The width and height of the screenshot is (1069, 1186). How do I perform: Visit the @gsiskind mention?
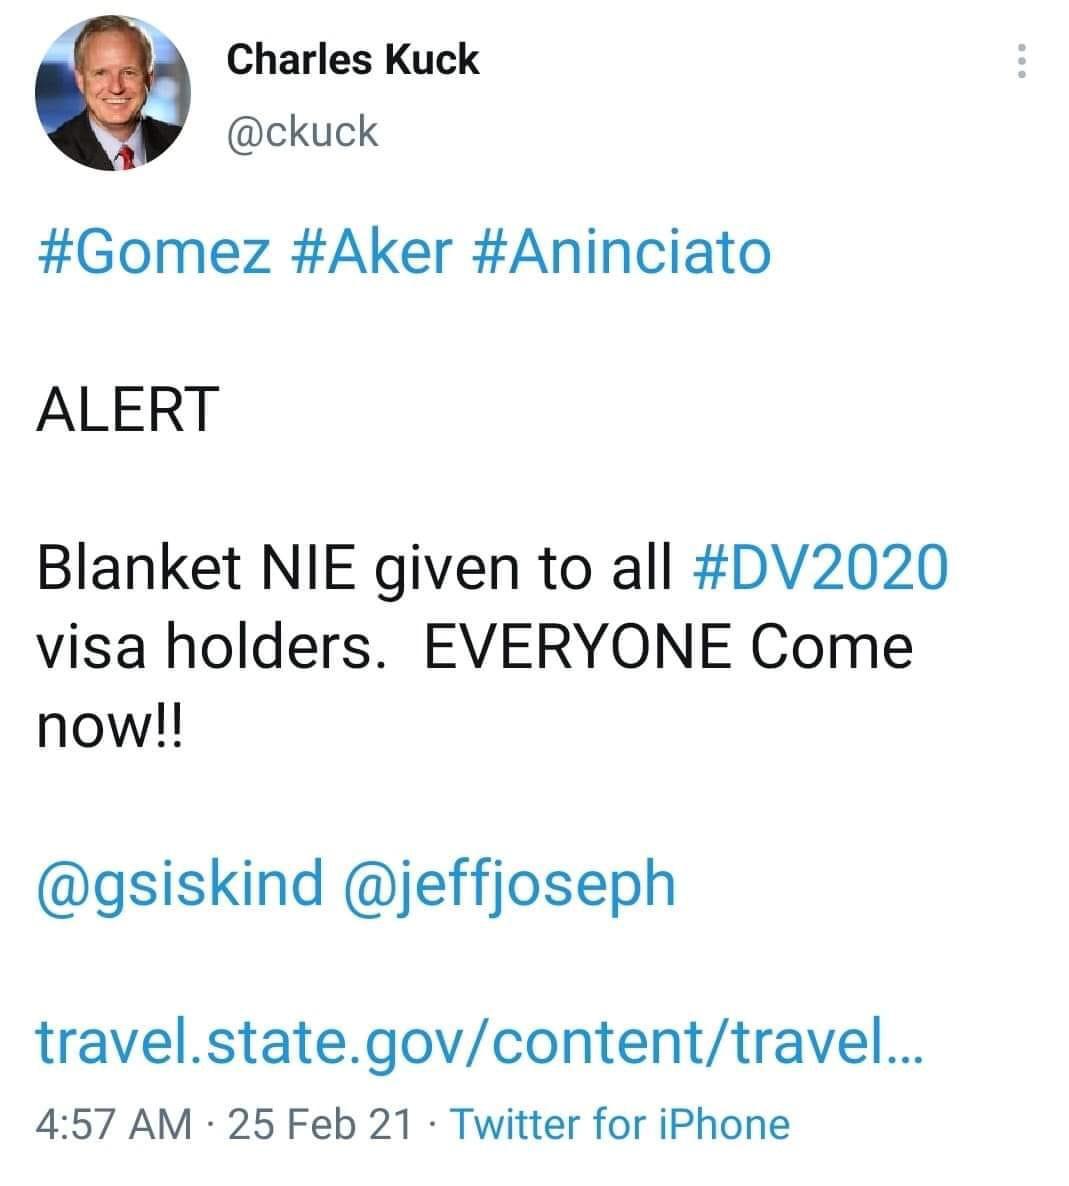pyautogui.click(x=181, y=884)
